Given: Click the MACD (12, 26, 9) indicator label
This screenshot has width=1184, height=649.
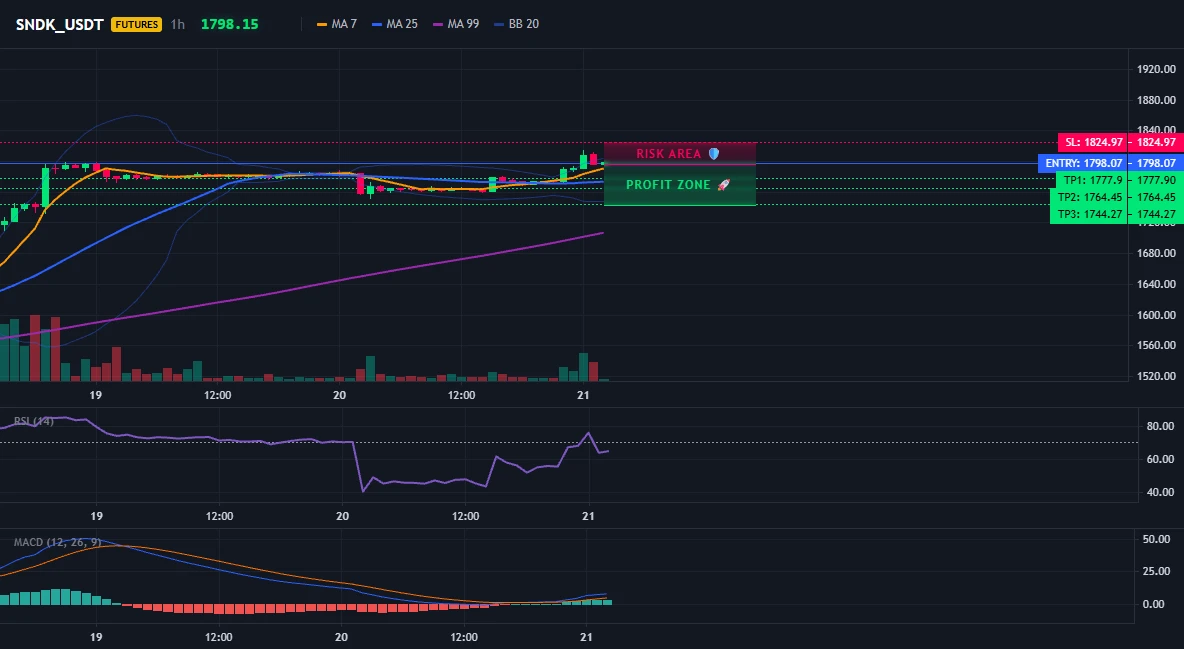Looking at the screenshot, I should (57, 542).
